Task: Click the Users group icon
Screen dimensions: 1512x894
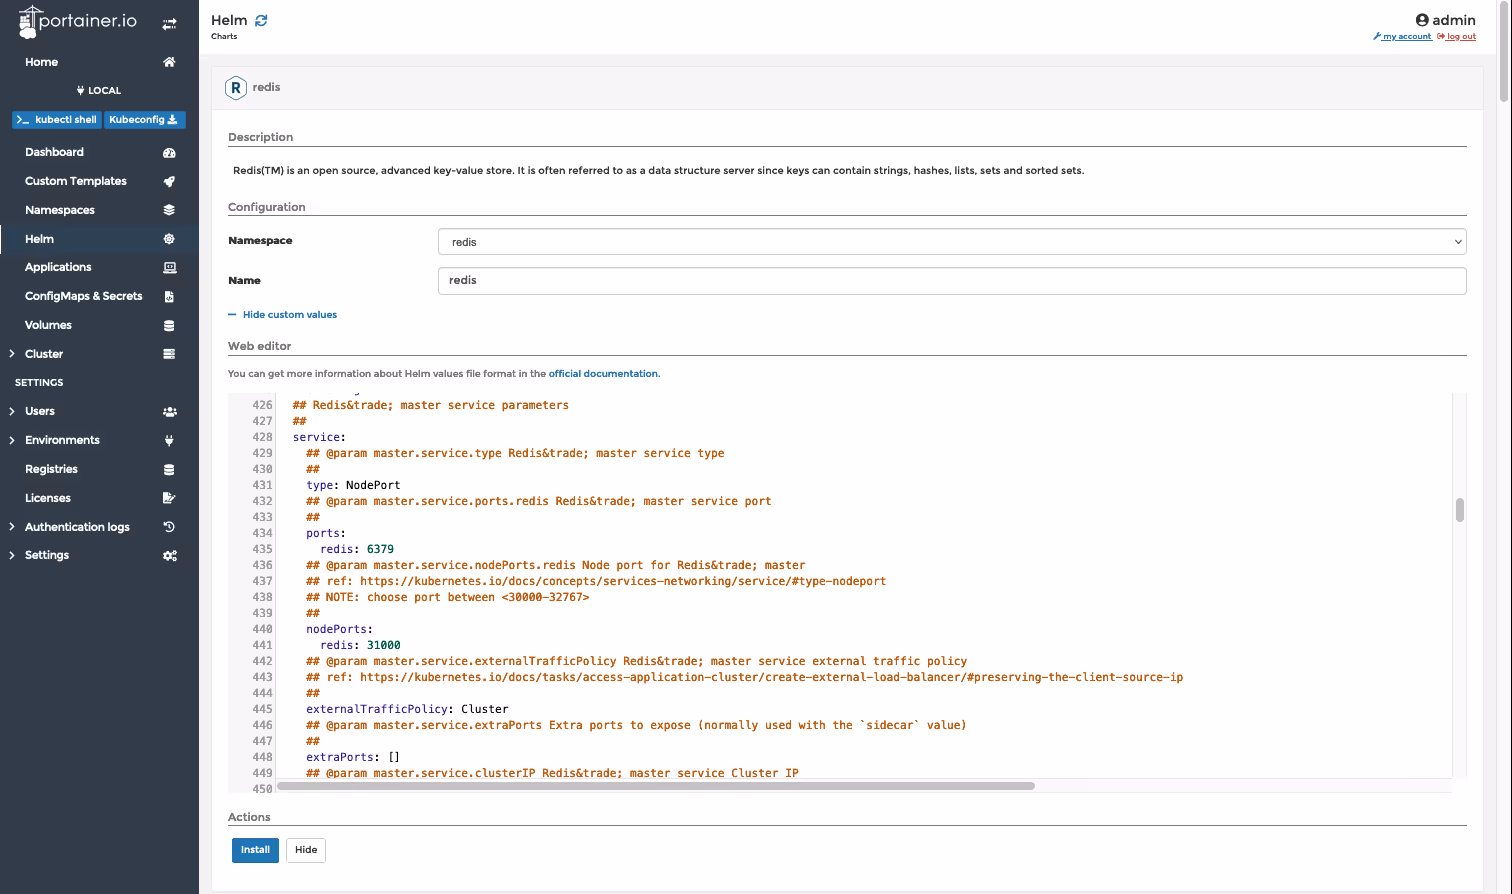Action: [x=169, y=412]
